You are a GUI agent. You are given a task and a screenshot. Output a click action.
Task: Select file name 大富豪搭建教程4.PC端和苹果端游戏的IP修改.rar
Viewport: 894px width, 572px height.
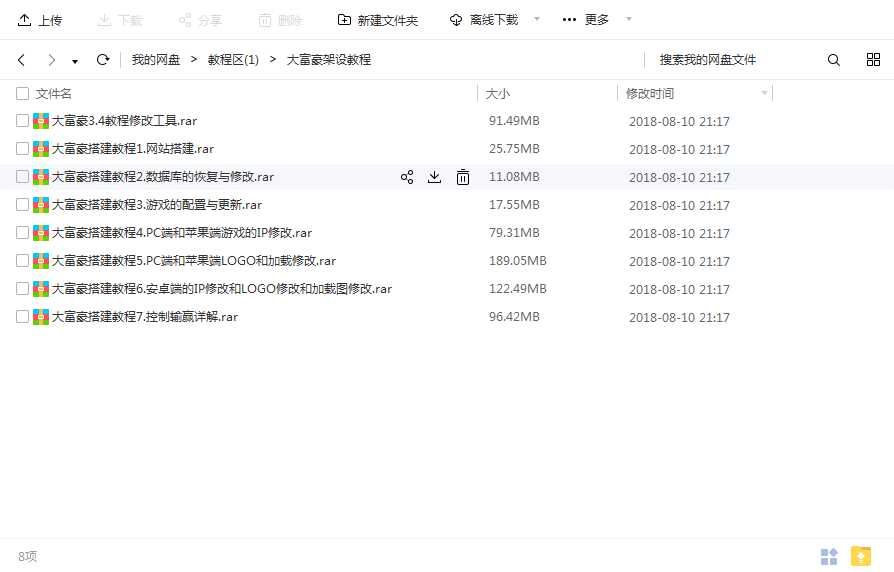coord(182,233)
